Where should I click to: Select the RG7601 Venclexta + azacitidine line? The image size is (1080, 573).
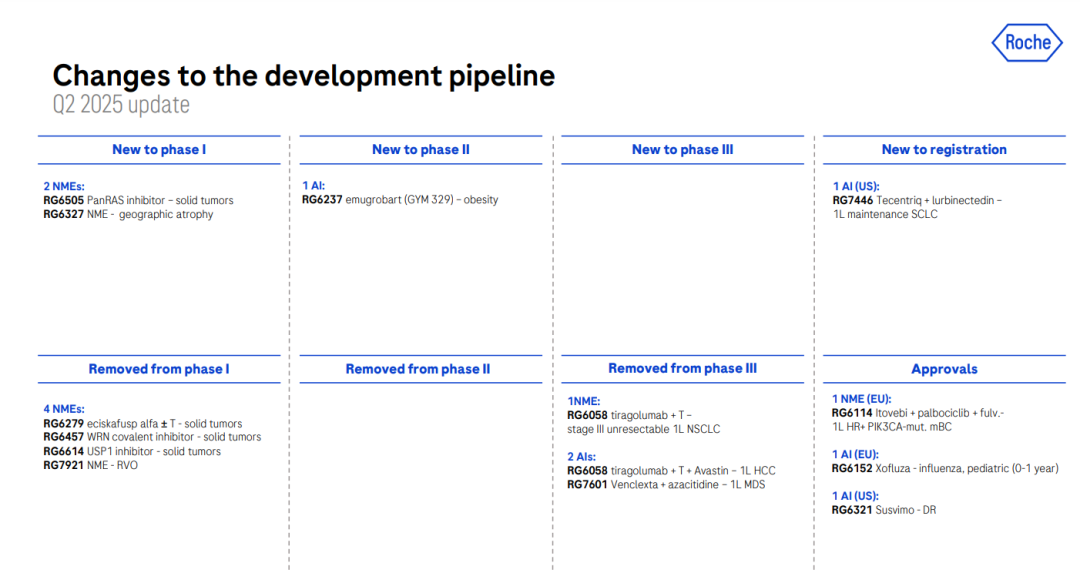click(x=666, y=484)
